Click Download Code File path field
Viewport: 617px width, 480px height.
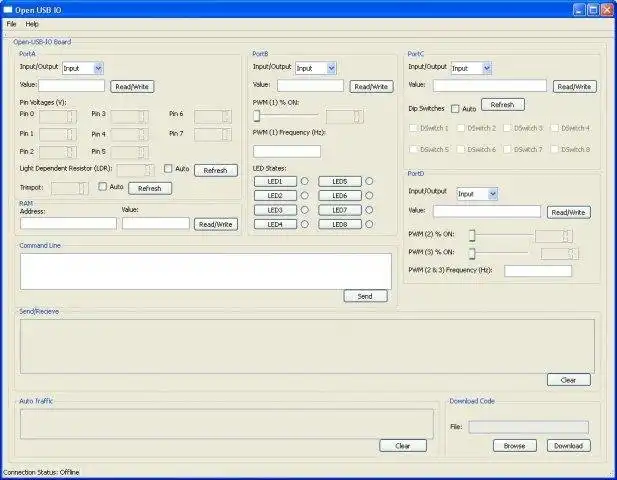tap(528, 427)
